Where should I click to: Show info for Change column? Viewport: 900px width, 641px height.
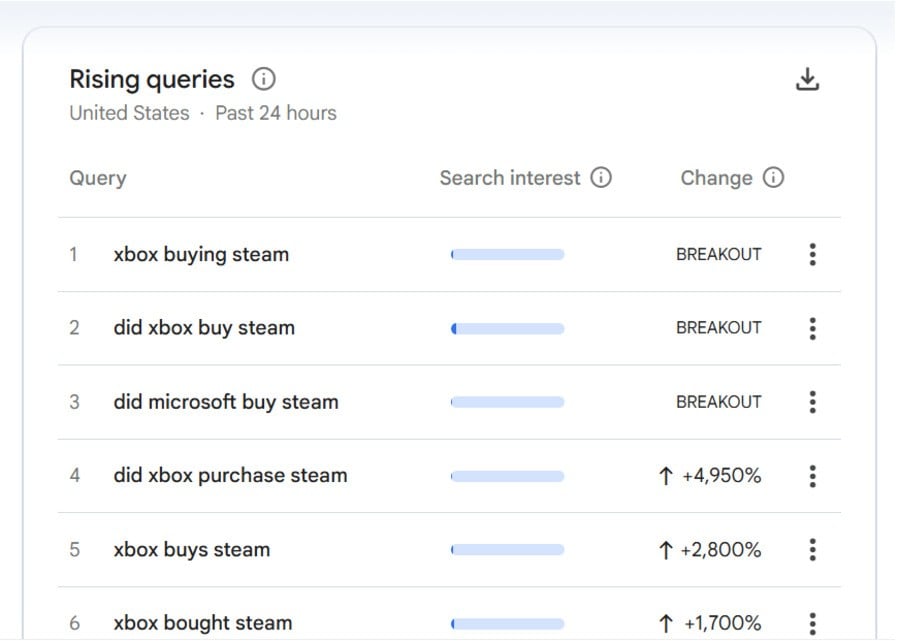click(773, 178)
